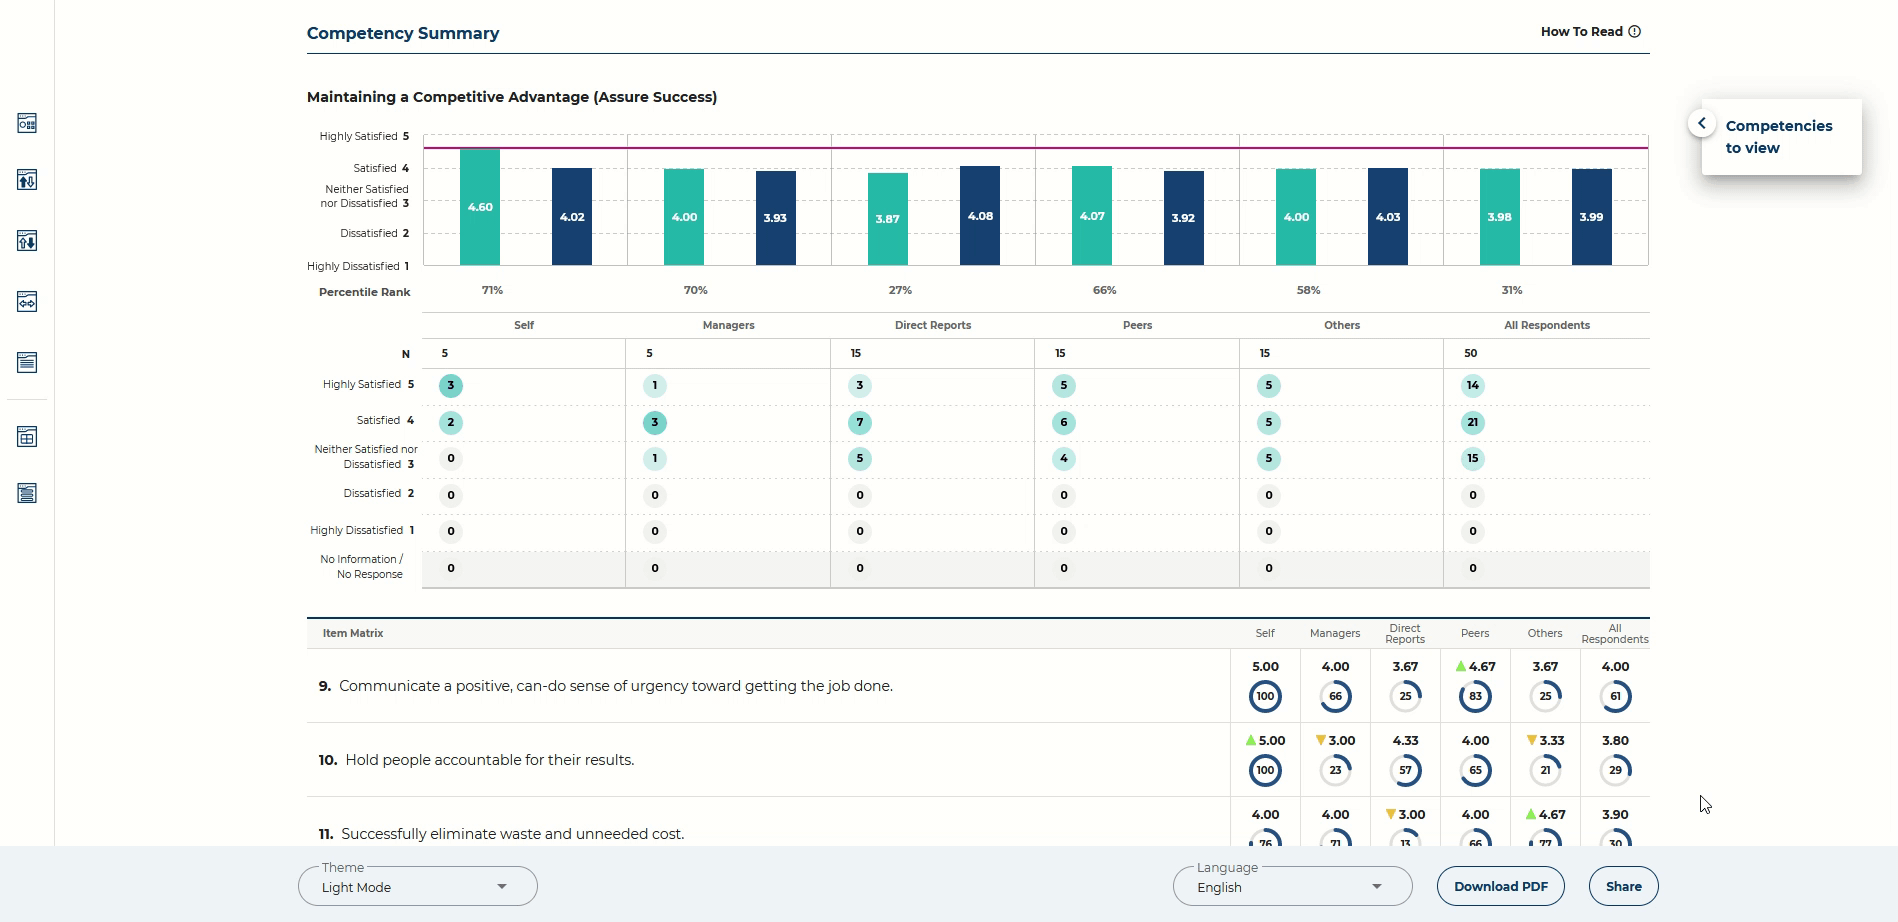This screenshot has height=922, width=1898.
Task: Click item 9 Peers percentile circle 83
Action: pos(1475,696)
